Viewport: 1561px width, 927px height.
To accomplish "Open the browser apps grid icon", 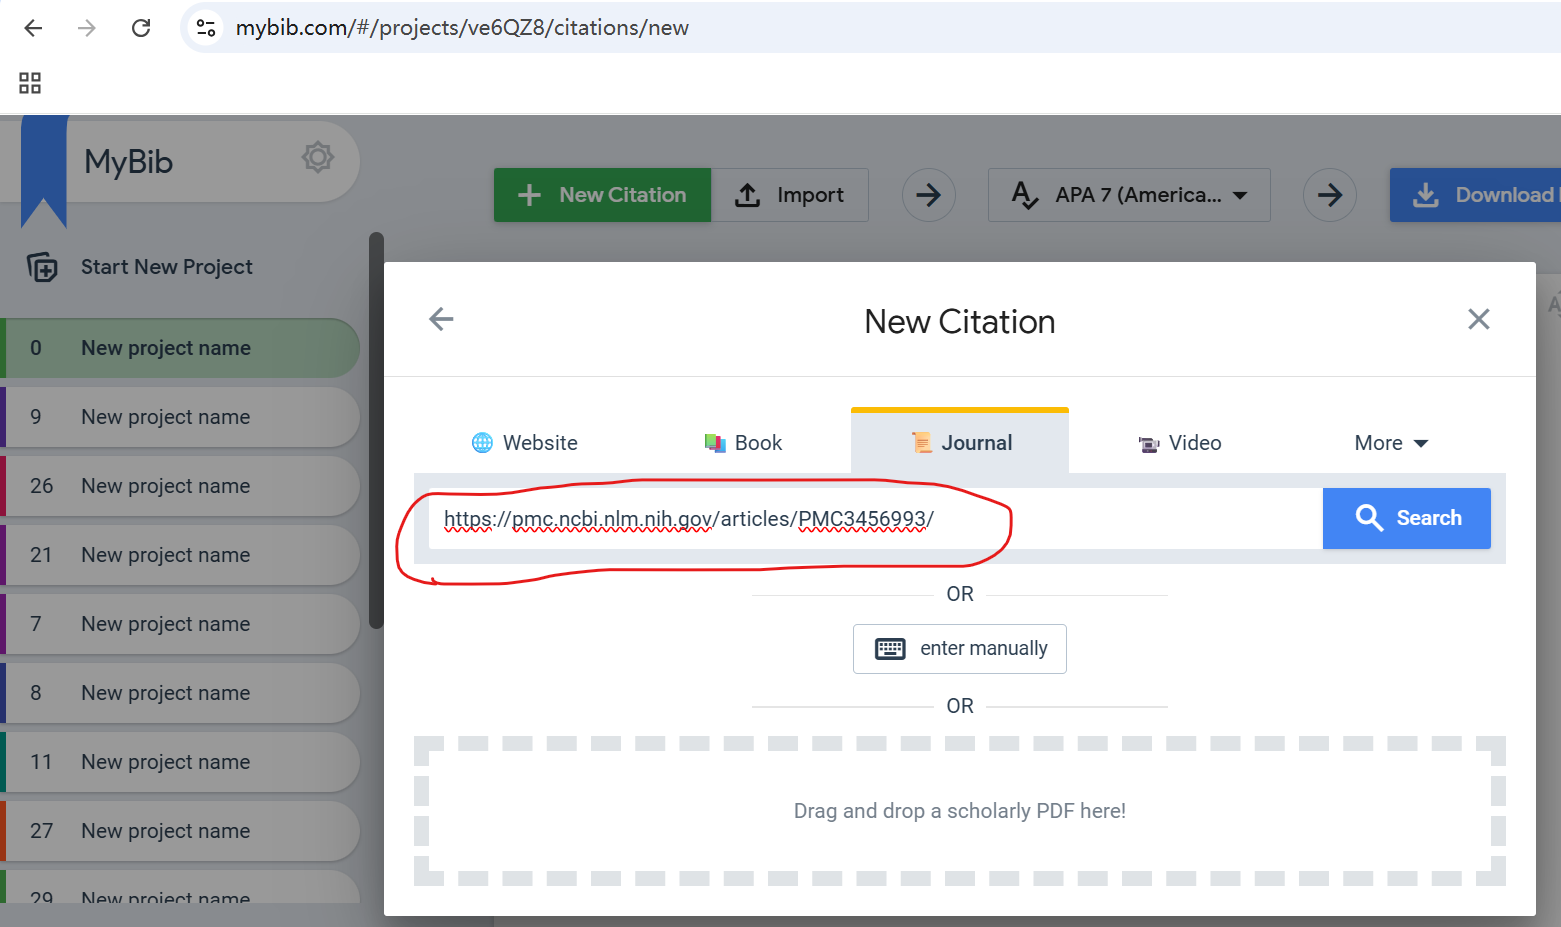I will [30, 83].
